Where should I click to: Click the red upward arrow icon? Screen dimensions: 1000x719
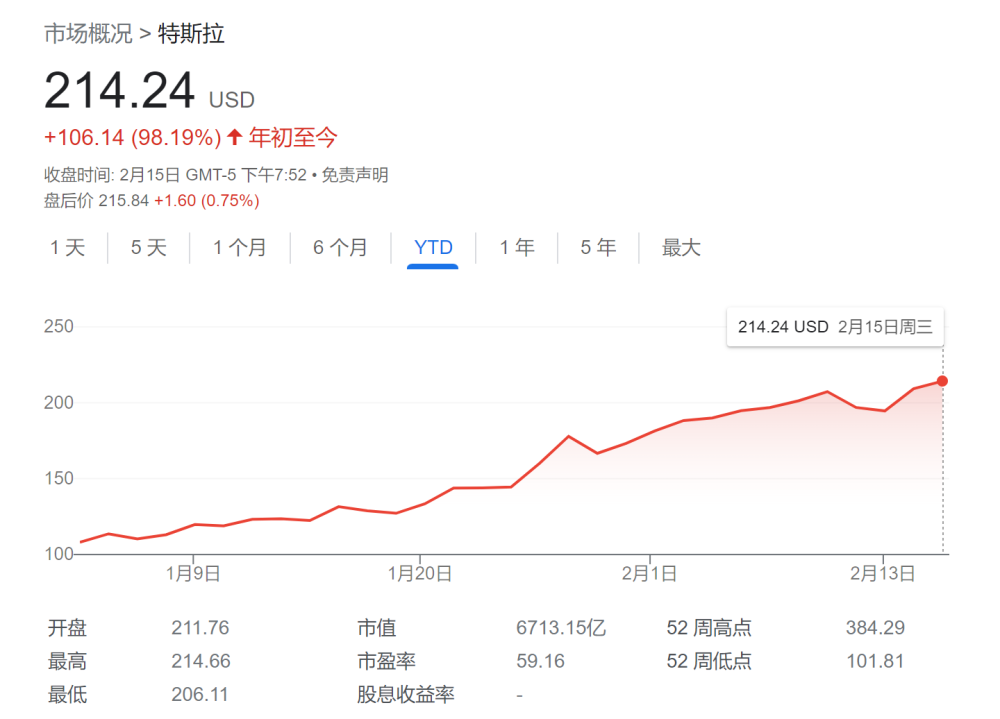[x=234, y=137]
